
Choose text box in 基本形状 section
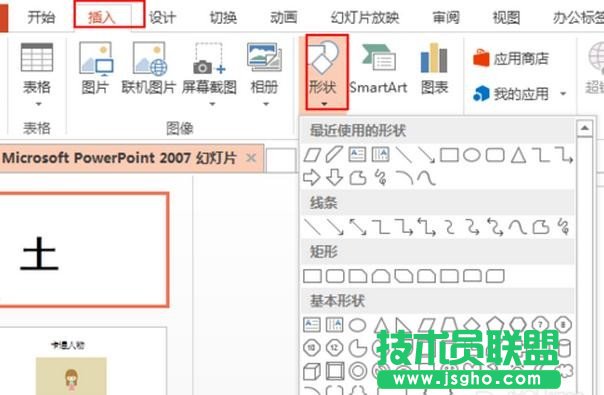(x=312, y=325)
